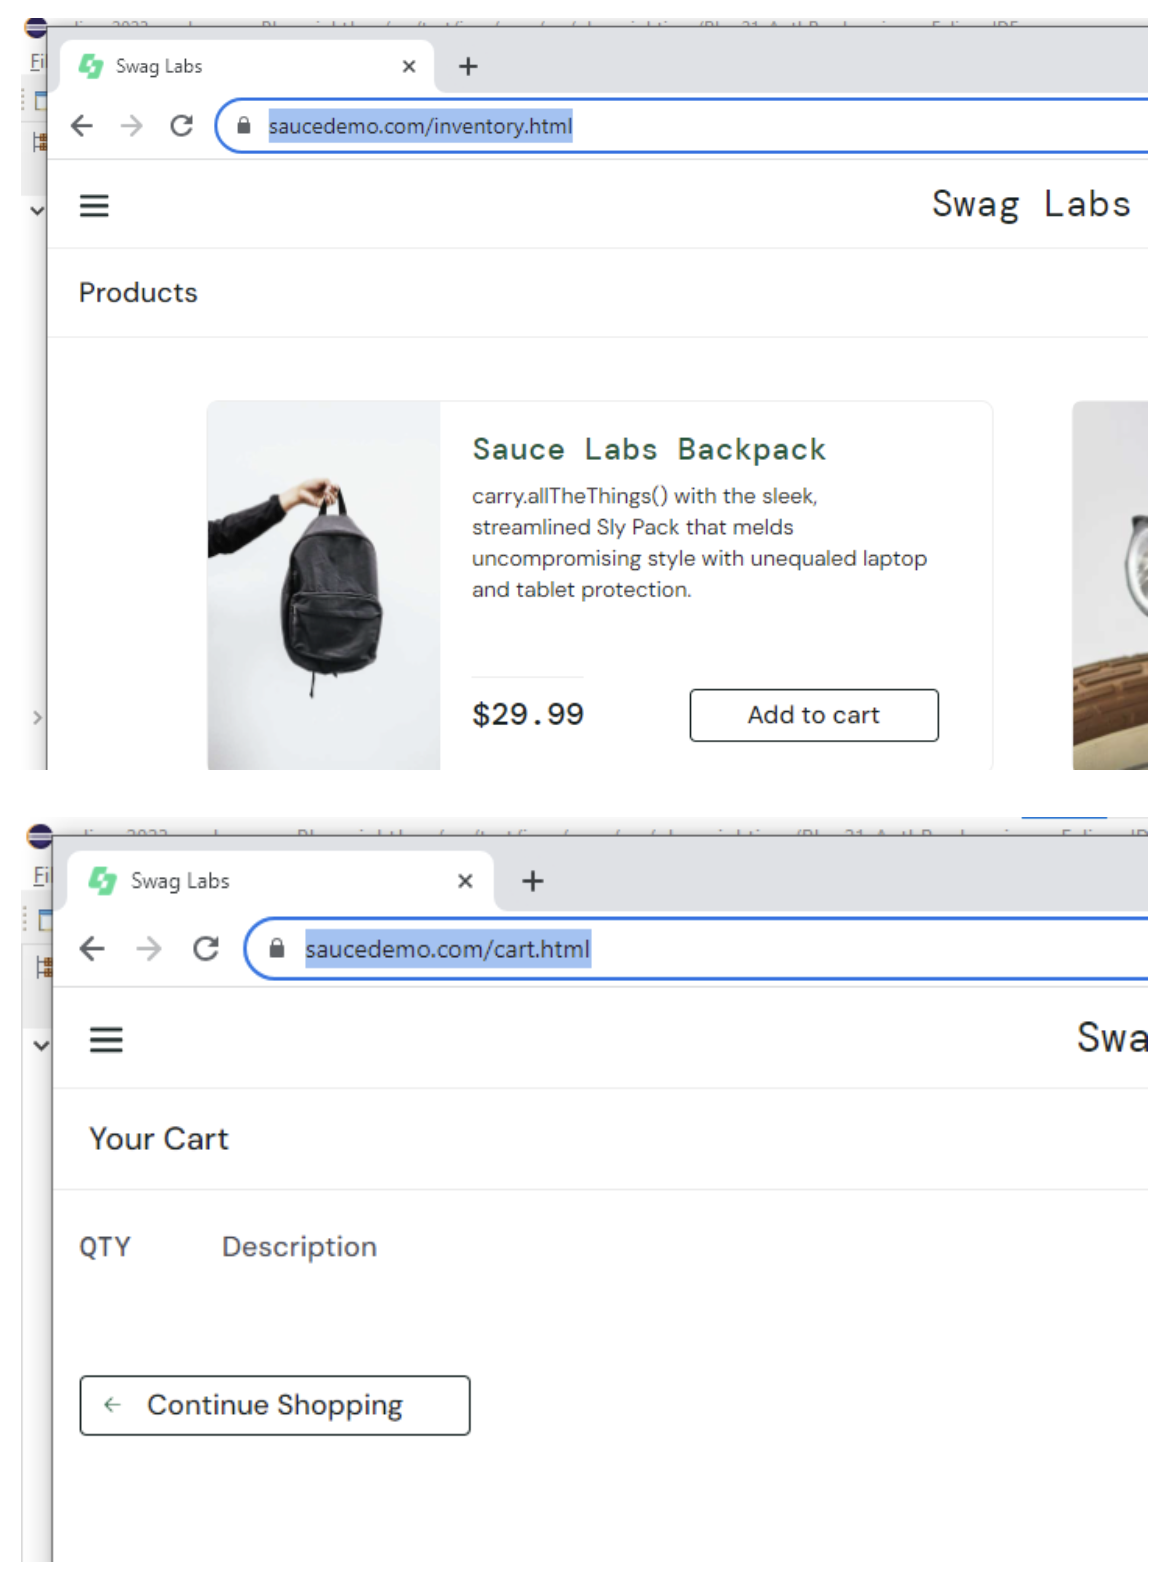Image resolution: width=1168 pixels, height=1576 pixels.
Task: Click the QTY column label
Action: pyautogui.click(x=105, y=1247)
